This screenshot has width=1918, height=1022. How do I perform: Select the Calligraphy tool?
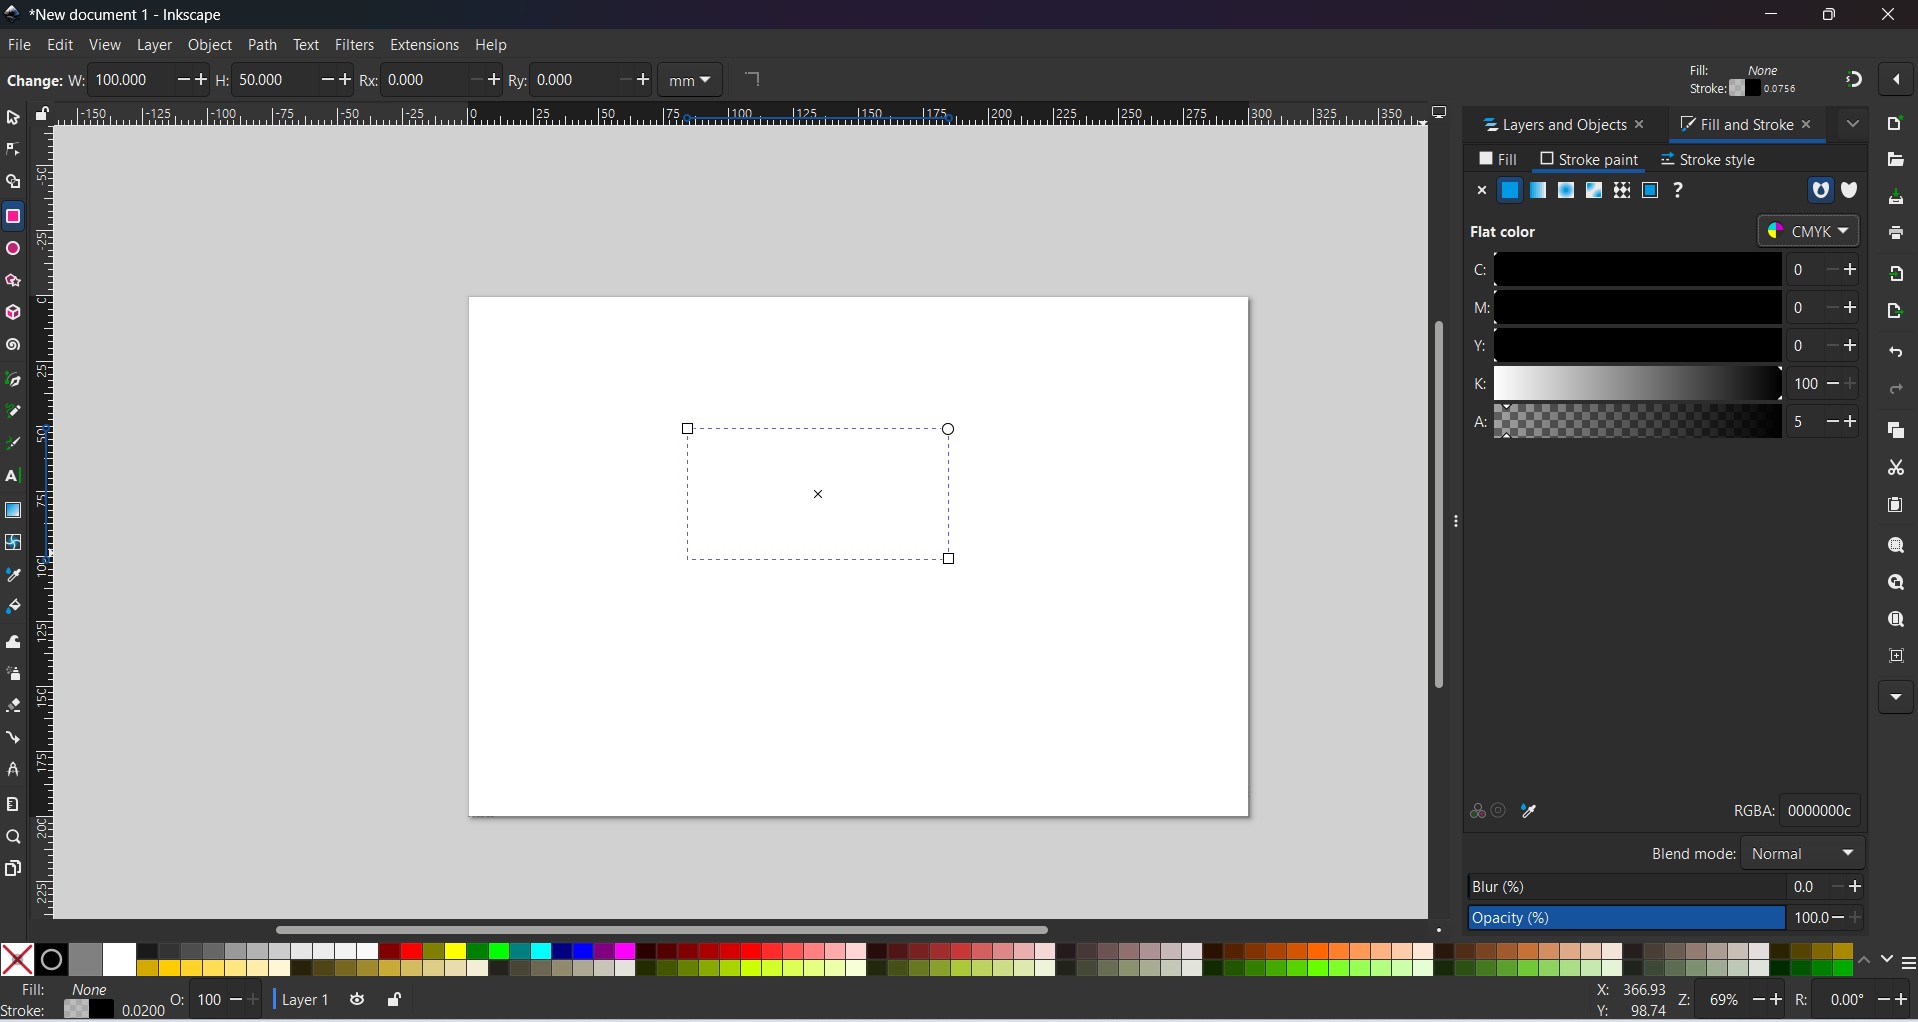click(x=13, y=444)
